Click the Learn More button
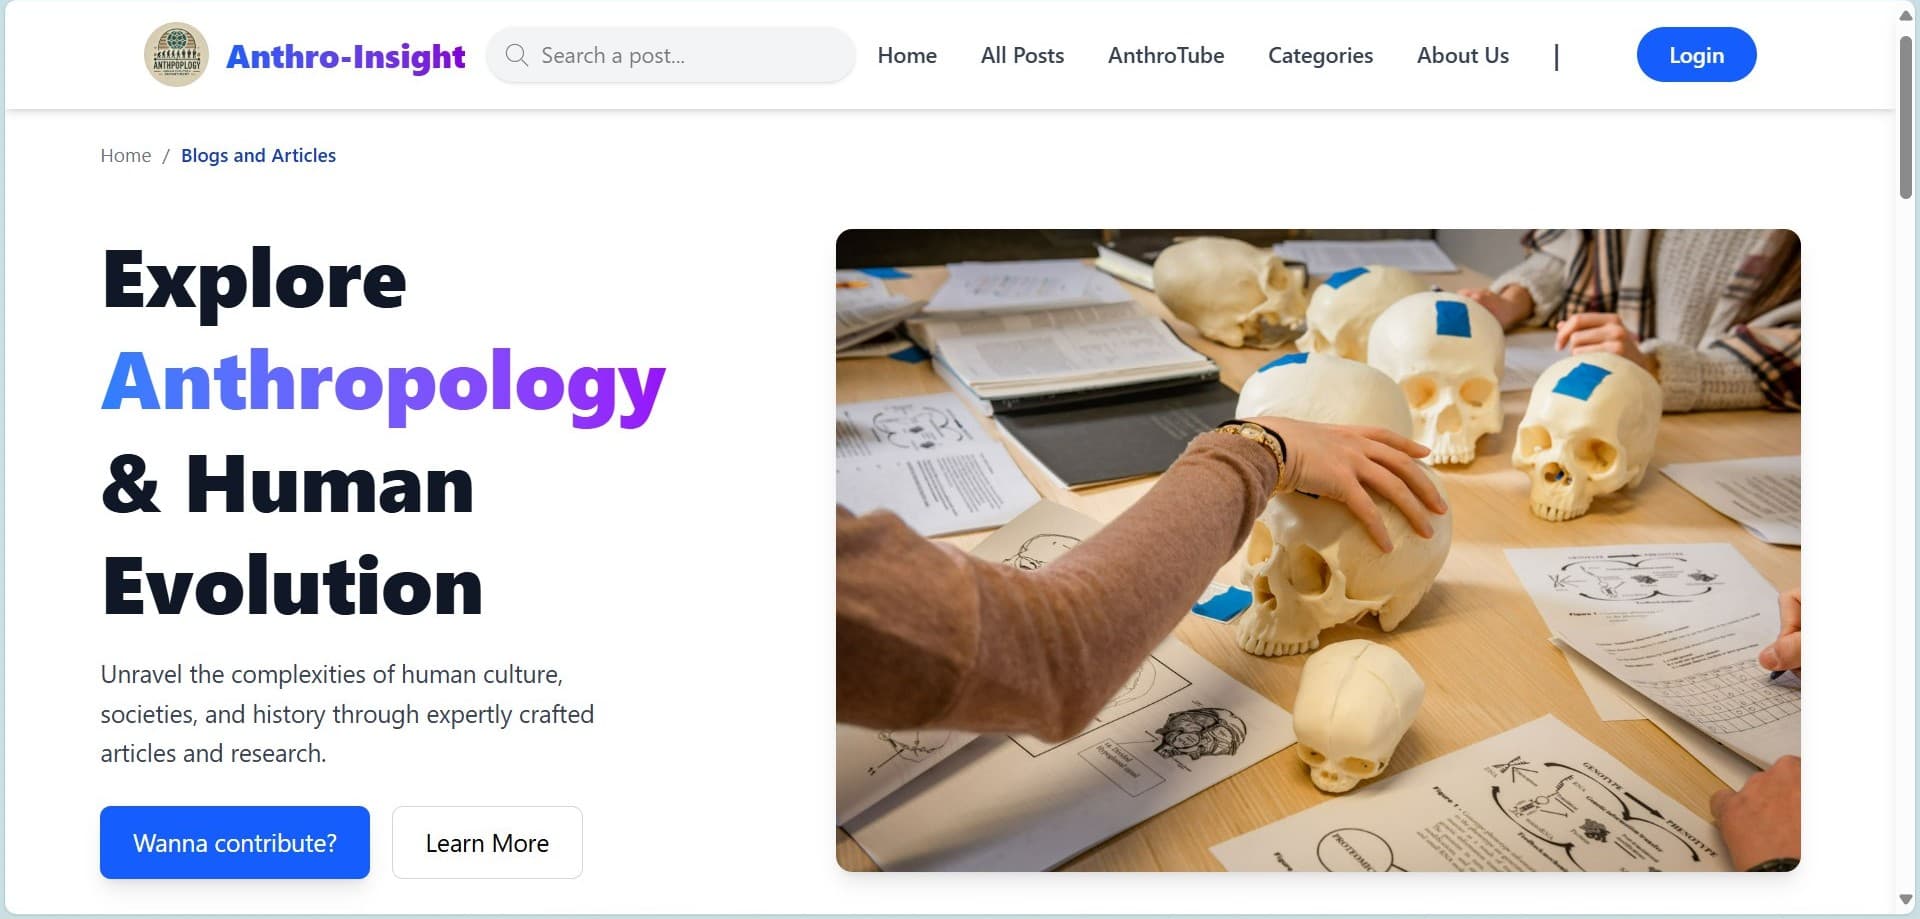Image resolution: width=1920 pixels, height=919 pixels. pos(487,843)
